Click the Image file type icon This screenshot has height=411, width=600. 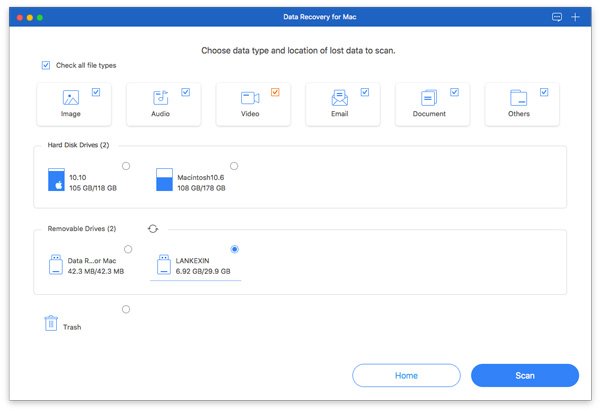coord(71,98)
